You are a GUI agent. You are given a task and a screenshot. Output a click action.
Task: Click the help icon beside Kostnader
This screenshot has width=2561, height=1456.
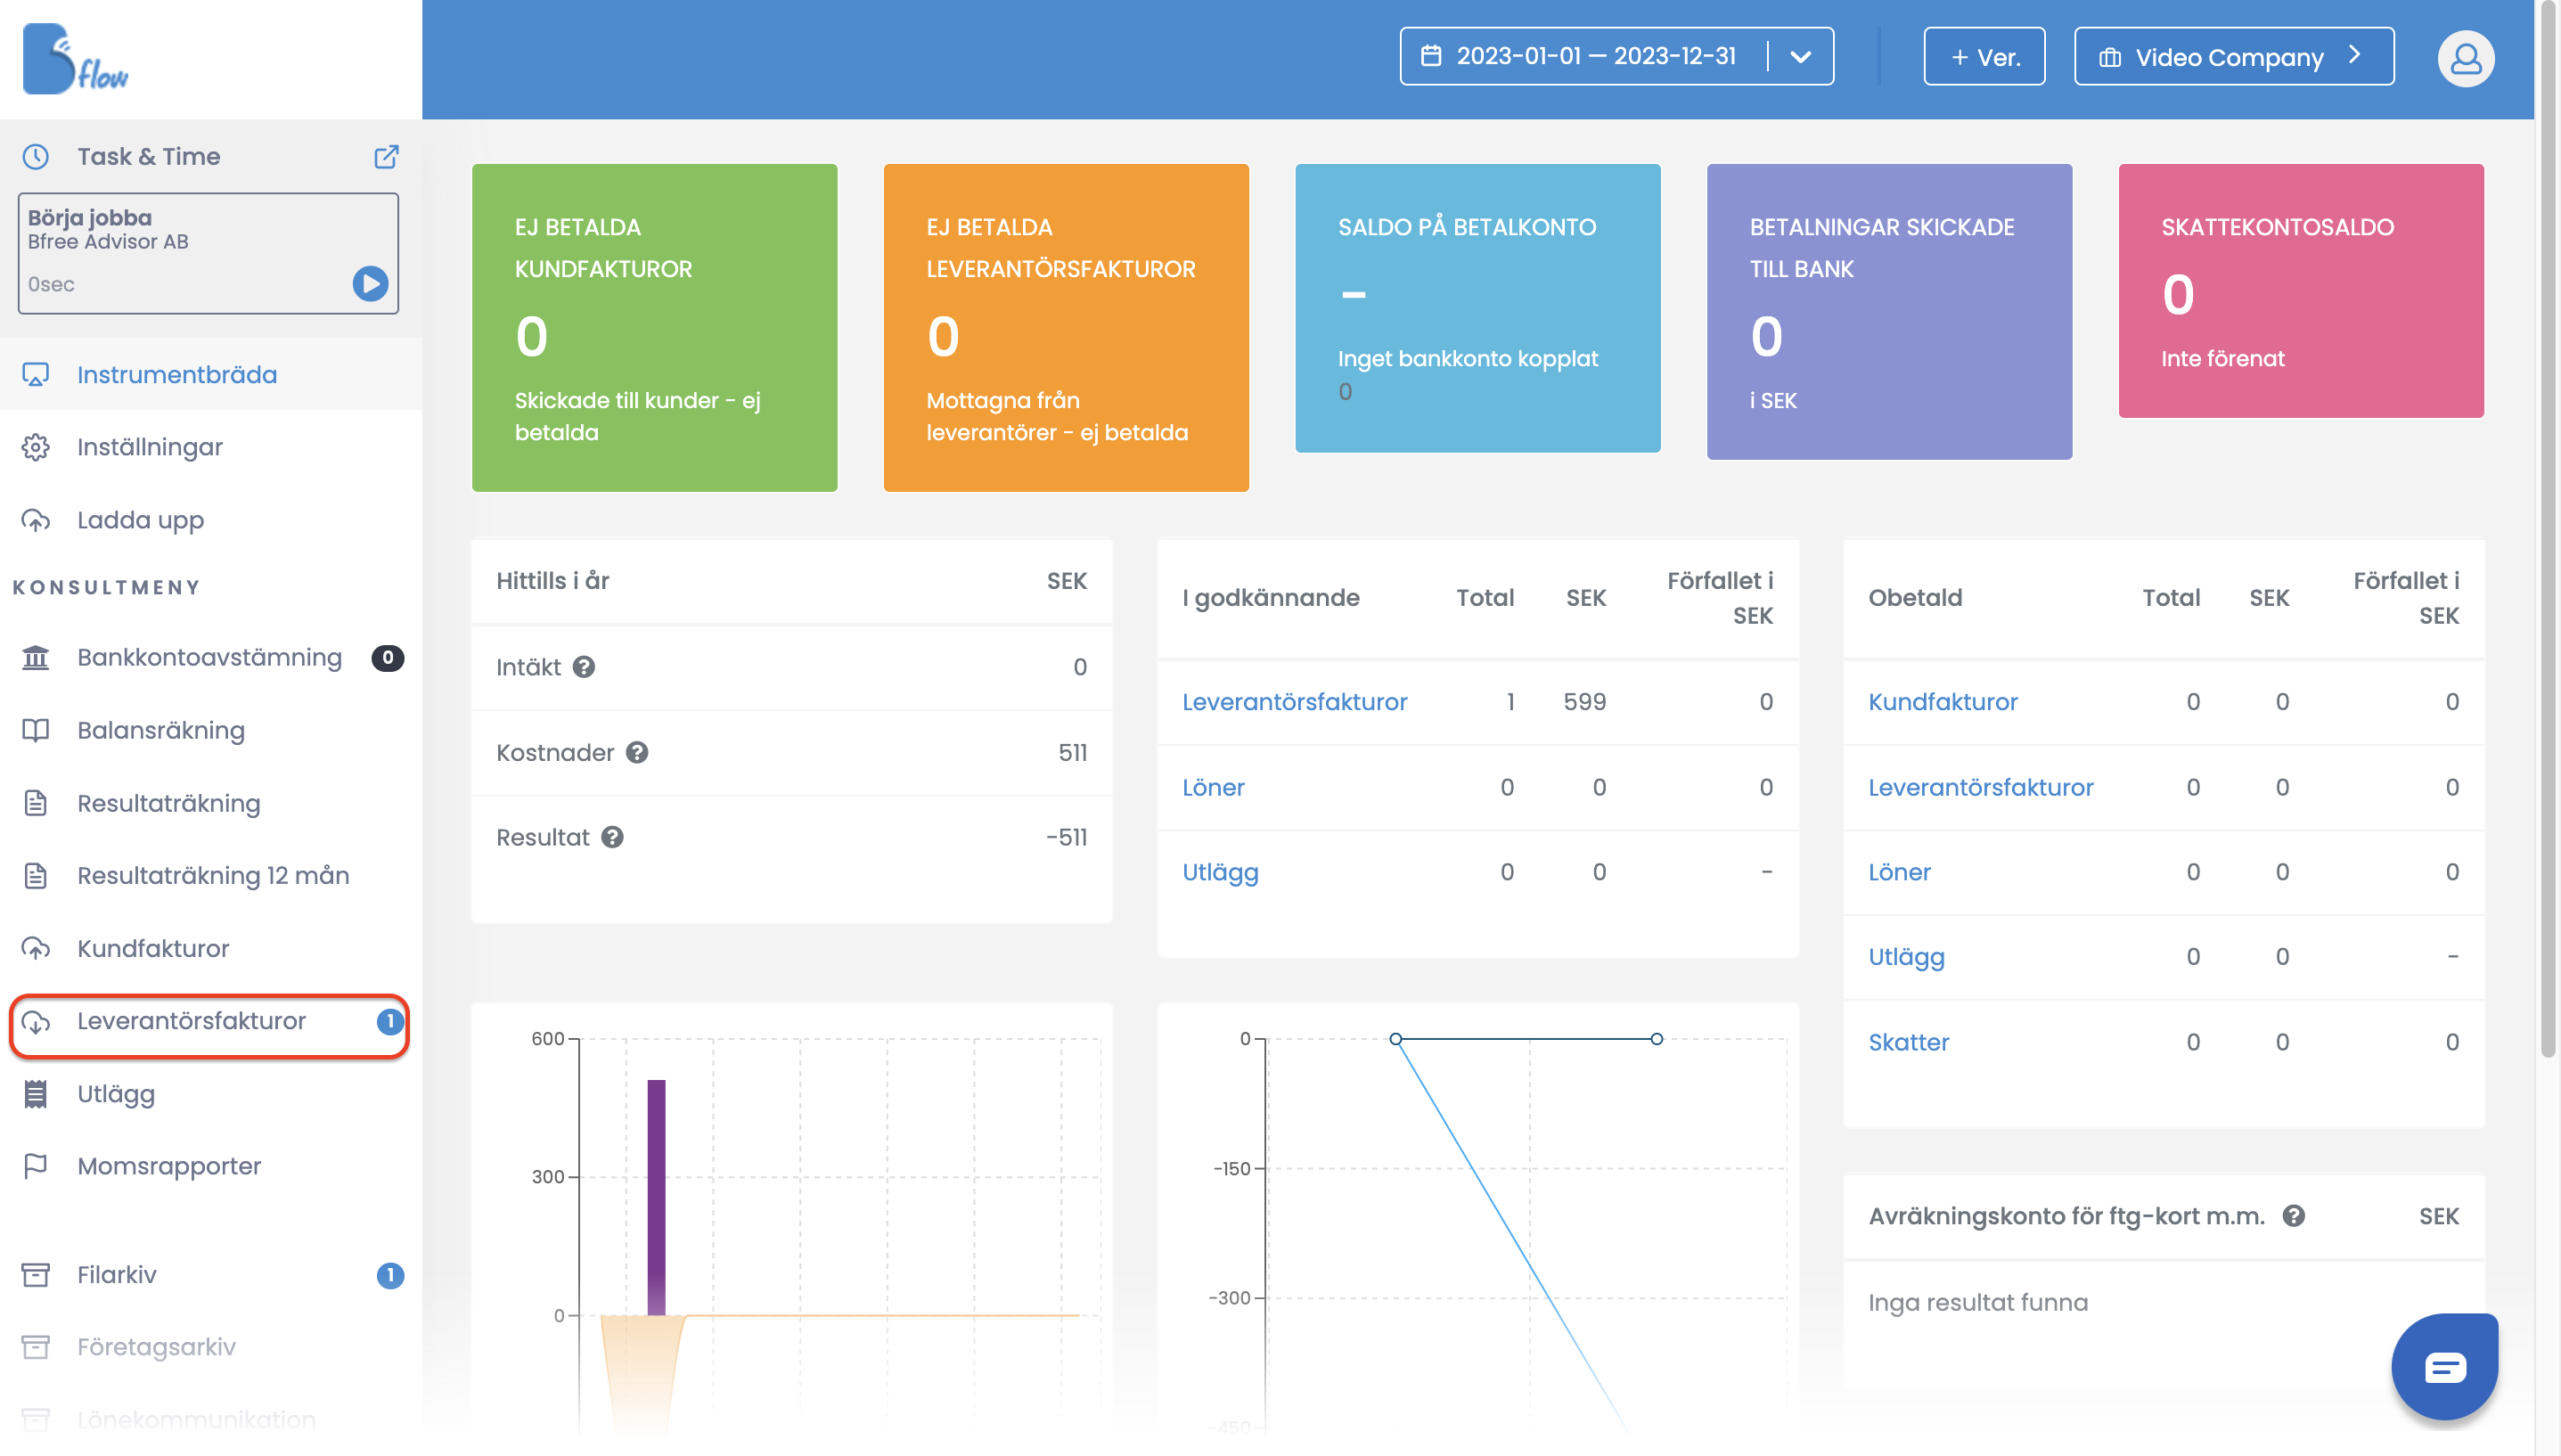637,752
